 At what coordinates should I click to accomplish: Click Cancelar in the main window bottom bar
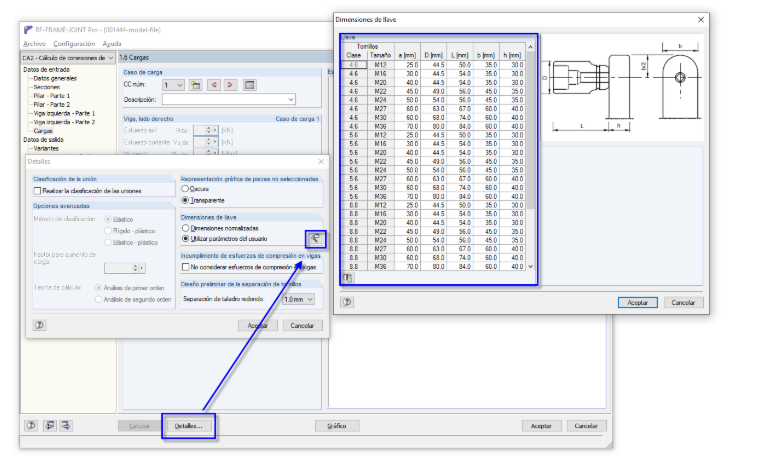(586, 426)
